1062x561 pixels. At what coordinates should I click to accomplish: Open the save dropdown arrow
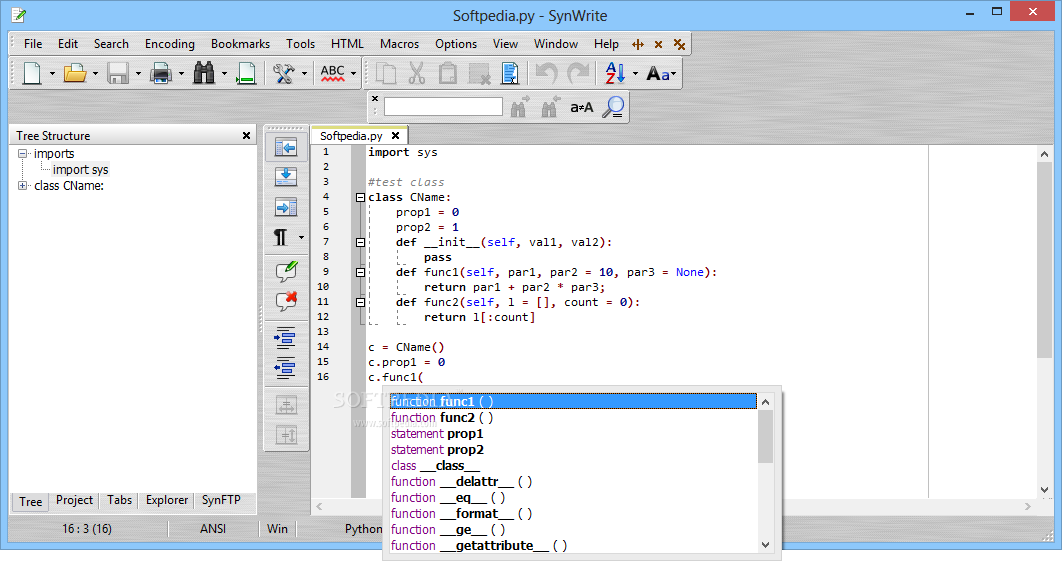[x=138, y=74]
